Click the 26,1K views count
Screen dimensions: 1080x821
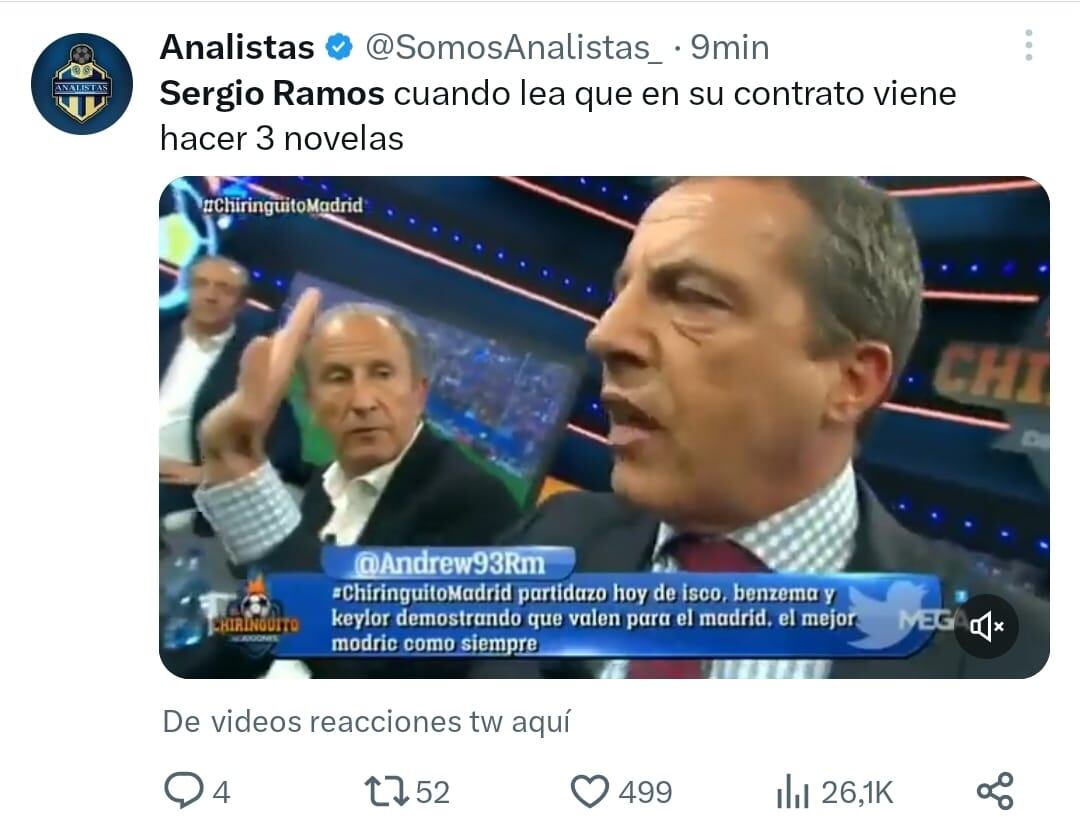click(x=858, y=792)
